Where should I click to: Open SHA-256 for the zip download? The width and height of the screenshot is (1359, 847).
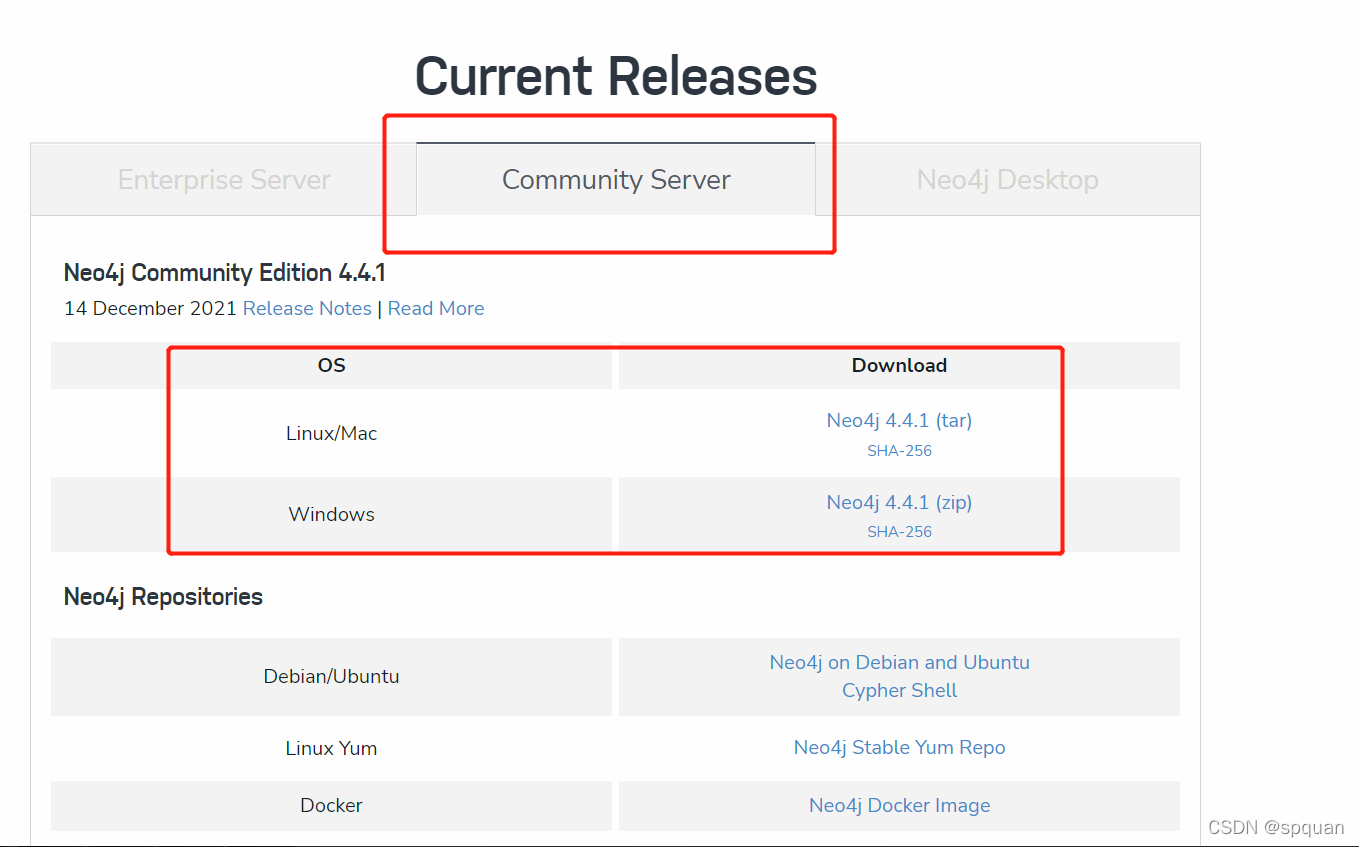(898, 531)
